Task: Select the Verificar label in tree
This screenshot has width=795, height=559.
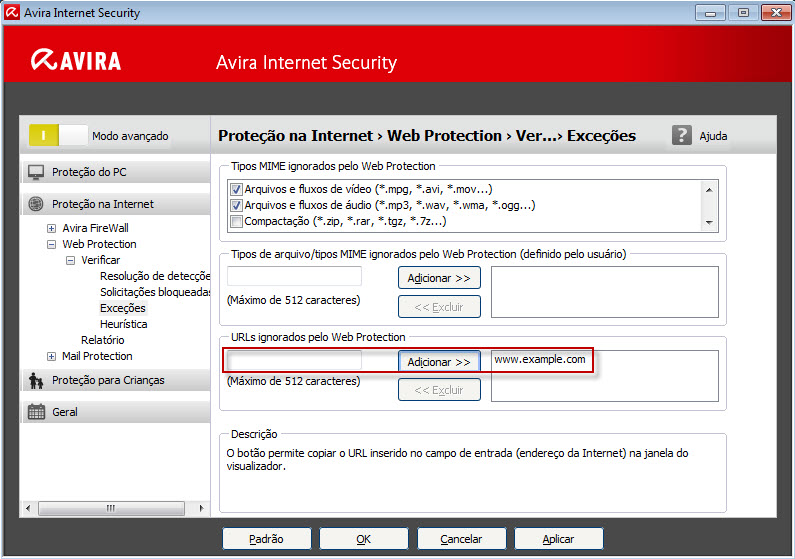Action: 100,260
